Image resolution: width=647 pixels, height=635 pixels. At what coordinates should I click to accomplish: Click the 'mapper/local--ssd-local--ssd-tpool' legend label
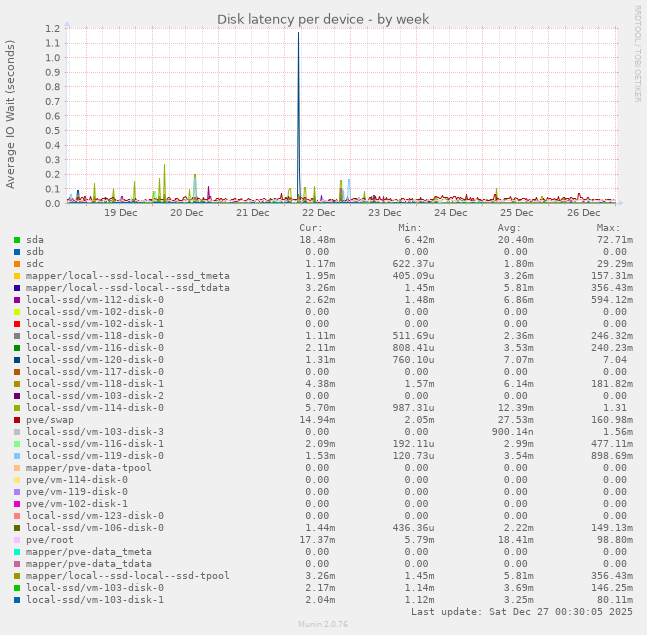click(128, 576)
